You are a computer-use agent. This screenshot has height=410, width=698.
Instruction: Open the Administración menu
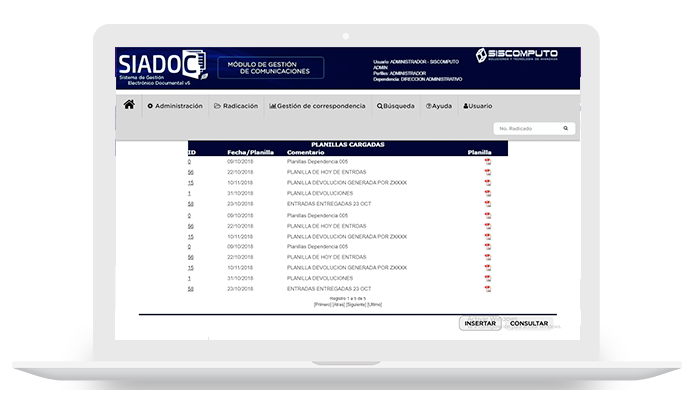(x=175, y=106)
